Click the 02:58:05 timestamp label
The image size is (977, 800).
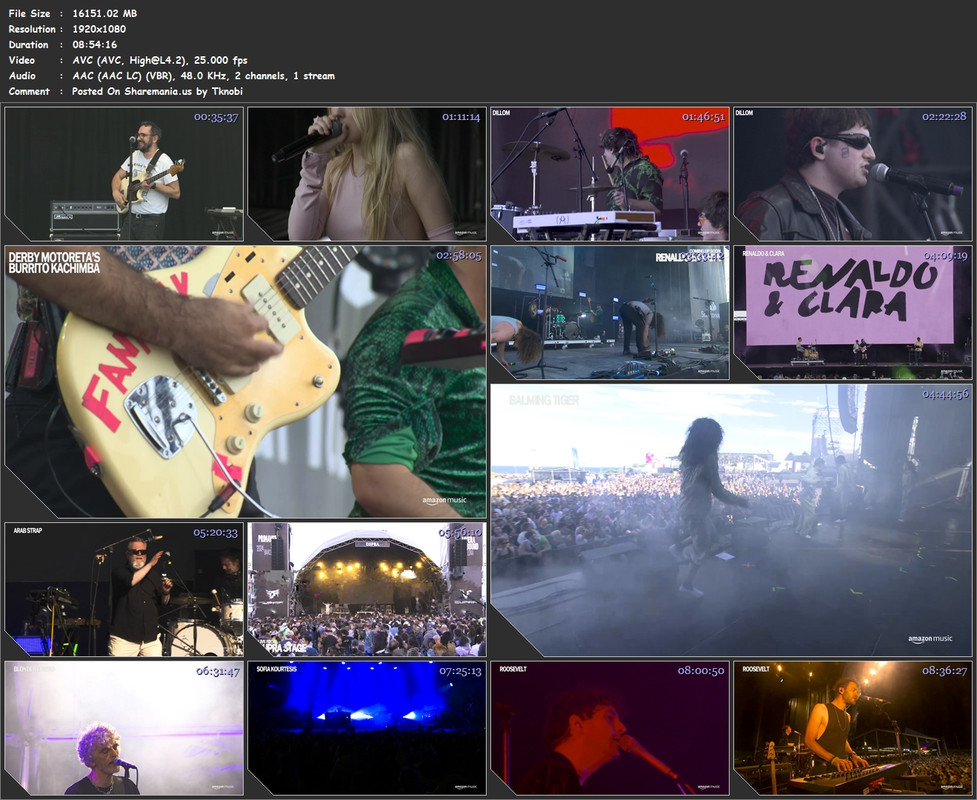[459, 255]
